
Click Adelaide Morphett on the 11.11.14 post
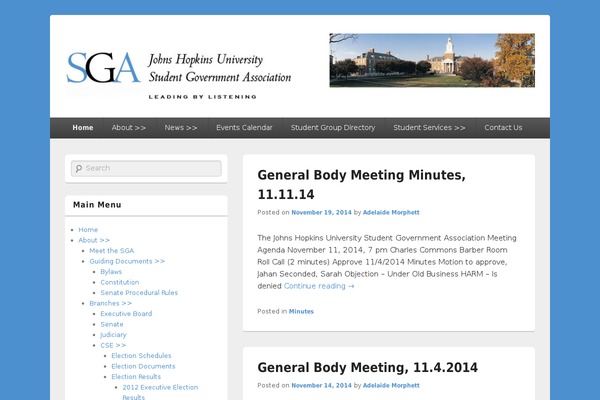pyautogui.click(x=391, y=212)
